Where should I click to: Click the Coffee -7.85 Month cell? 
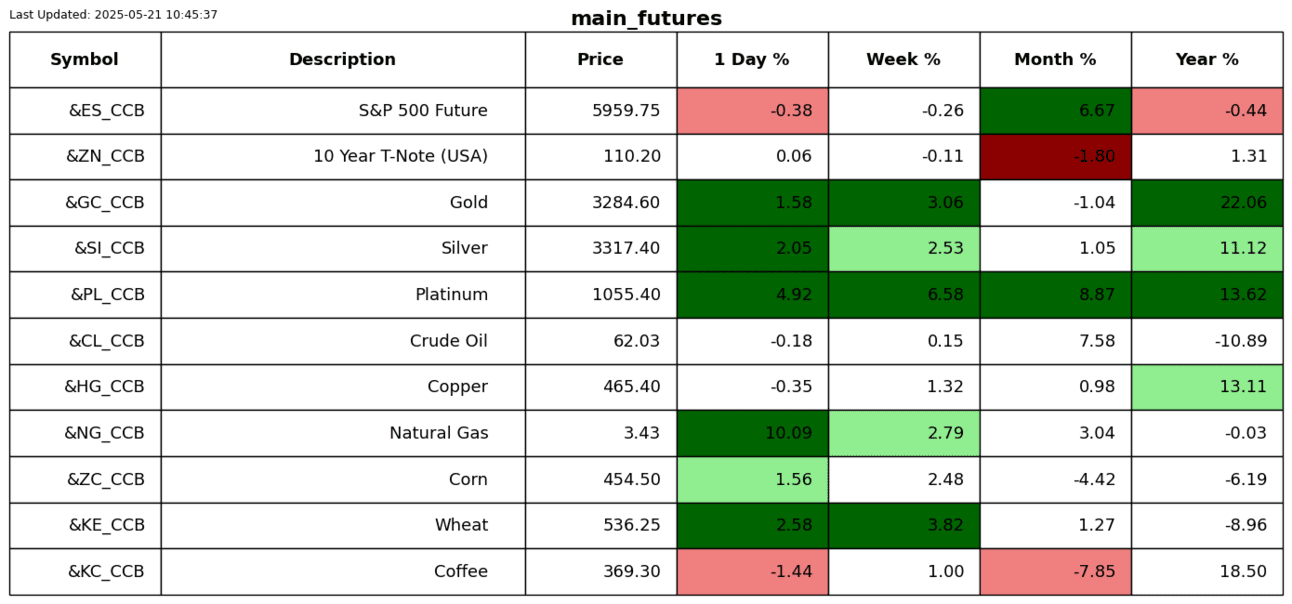(1056, 572)
